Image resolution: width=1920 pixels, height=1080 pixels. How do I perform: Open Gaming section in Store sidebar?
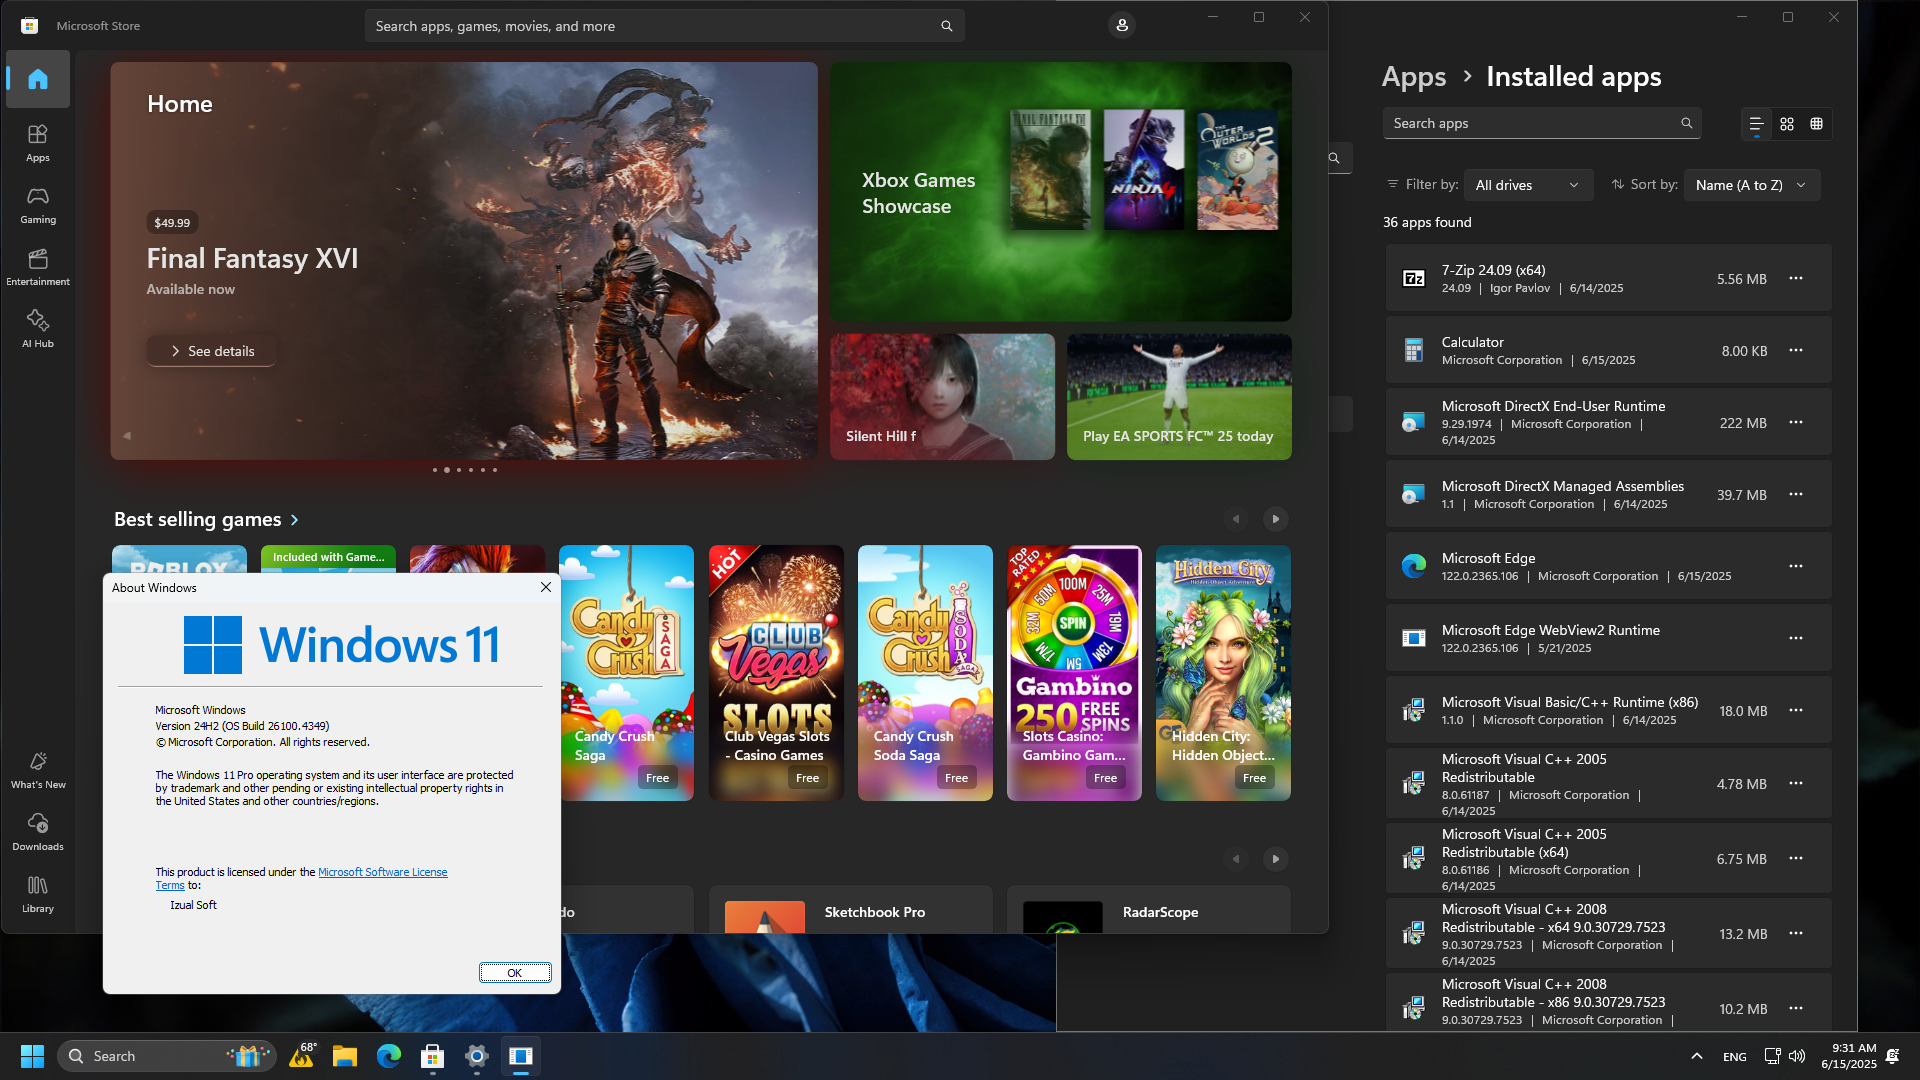tap(38, 205)
